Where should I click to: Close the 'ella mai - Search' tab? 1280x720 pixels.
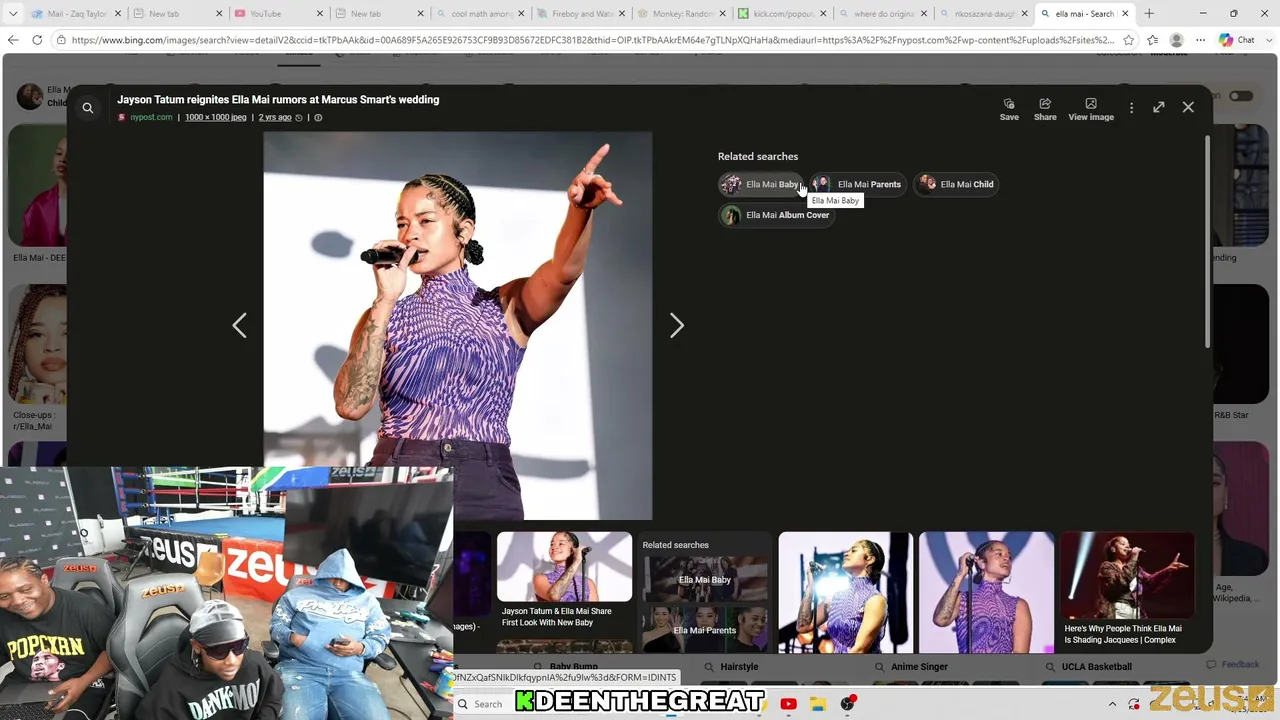pos(1125,14)
